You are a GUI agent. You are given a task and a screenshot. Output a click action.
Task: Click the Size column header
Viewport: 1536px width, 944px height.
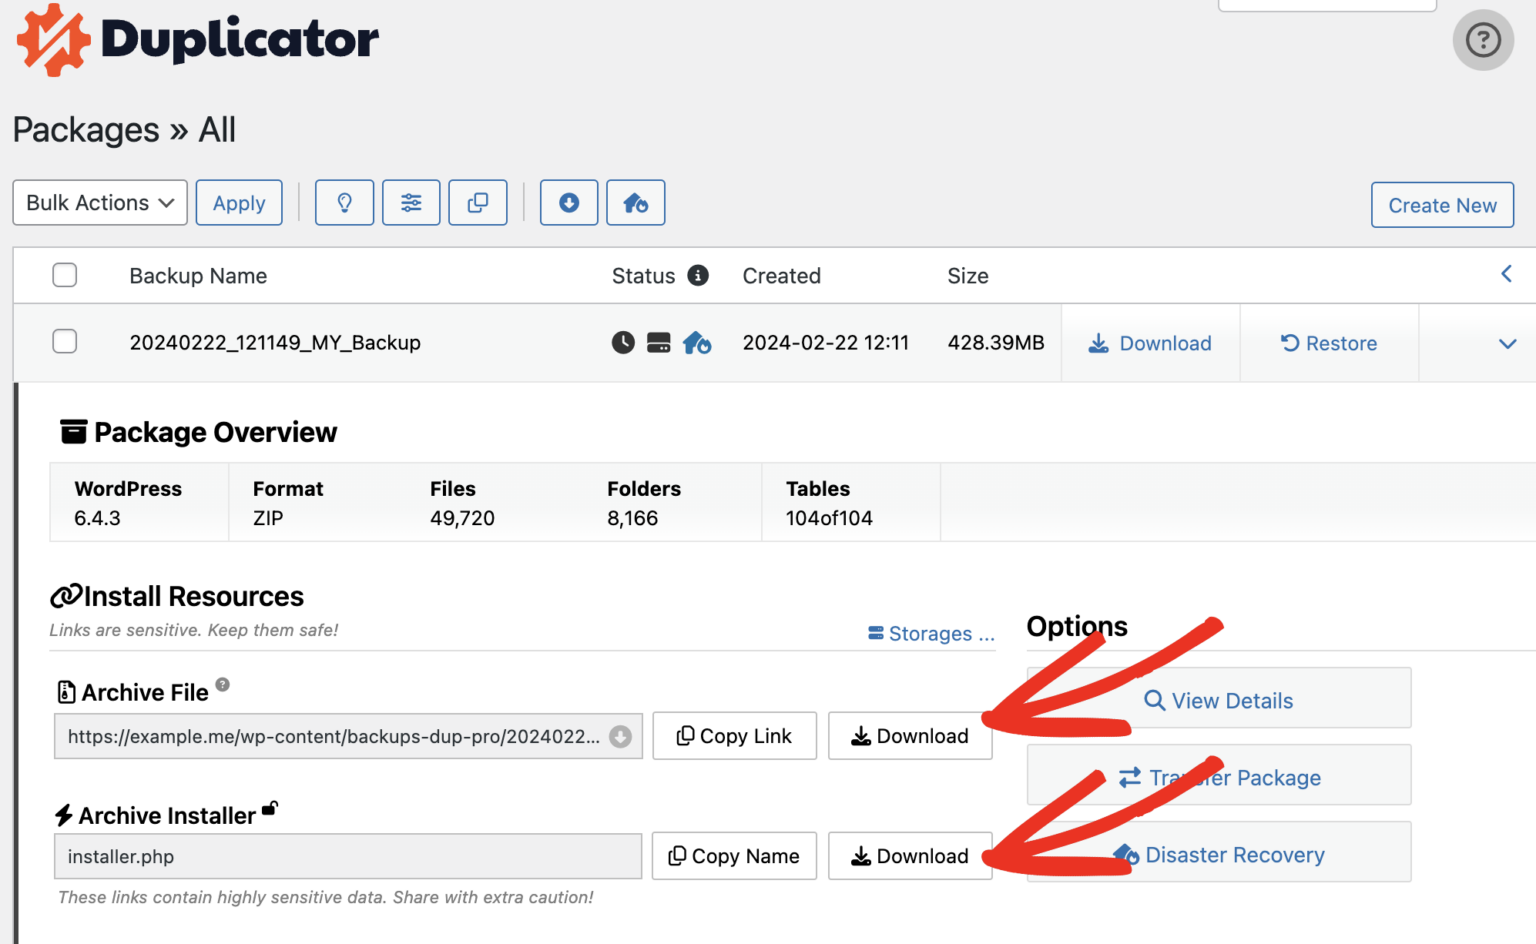968,276
